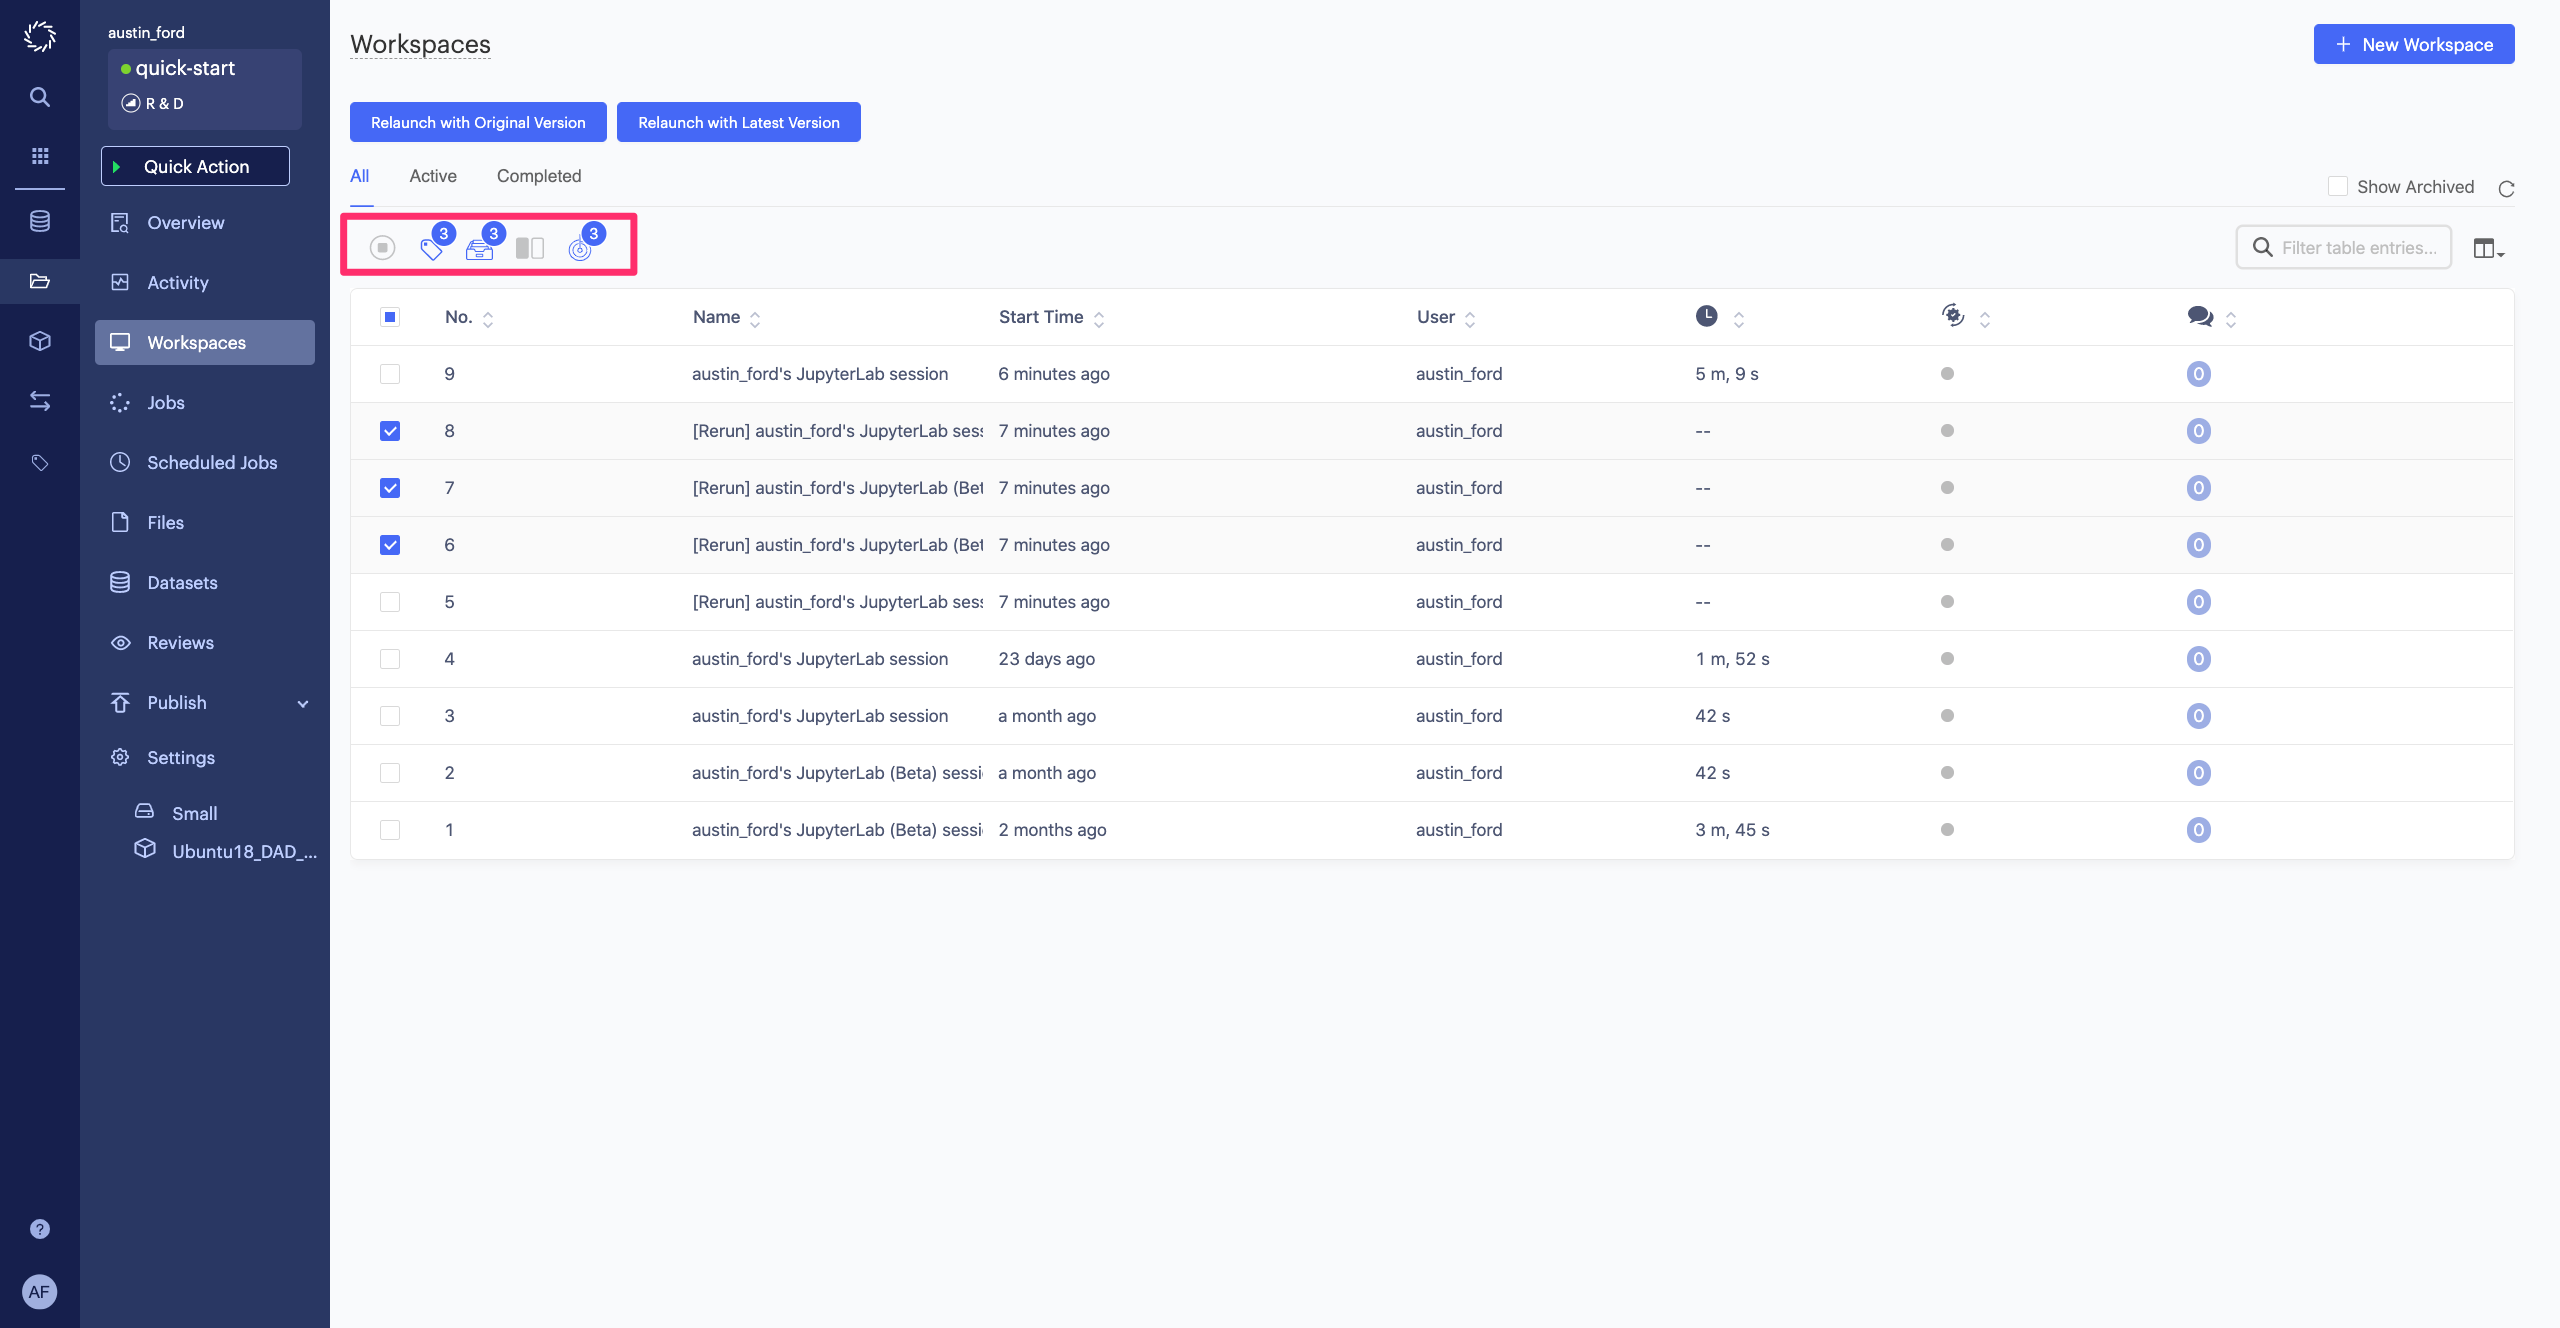Switch to the Active tab
This screenshot has width=2560, height=1328.
(x=433, y=176)
